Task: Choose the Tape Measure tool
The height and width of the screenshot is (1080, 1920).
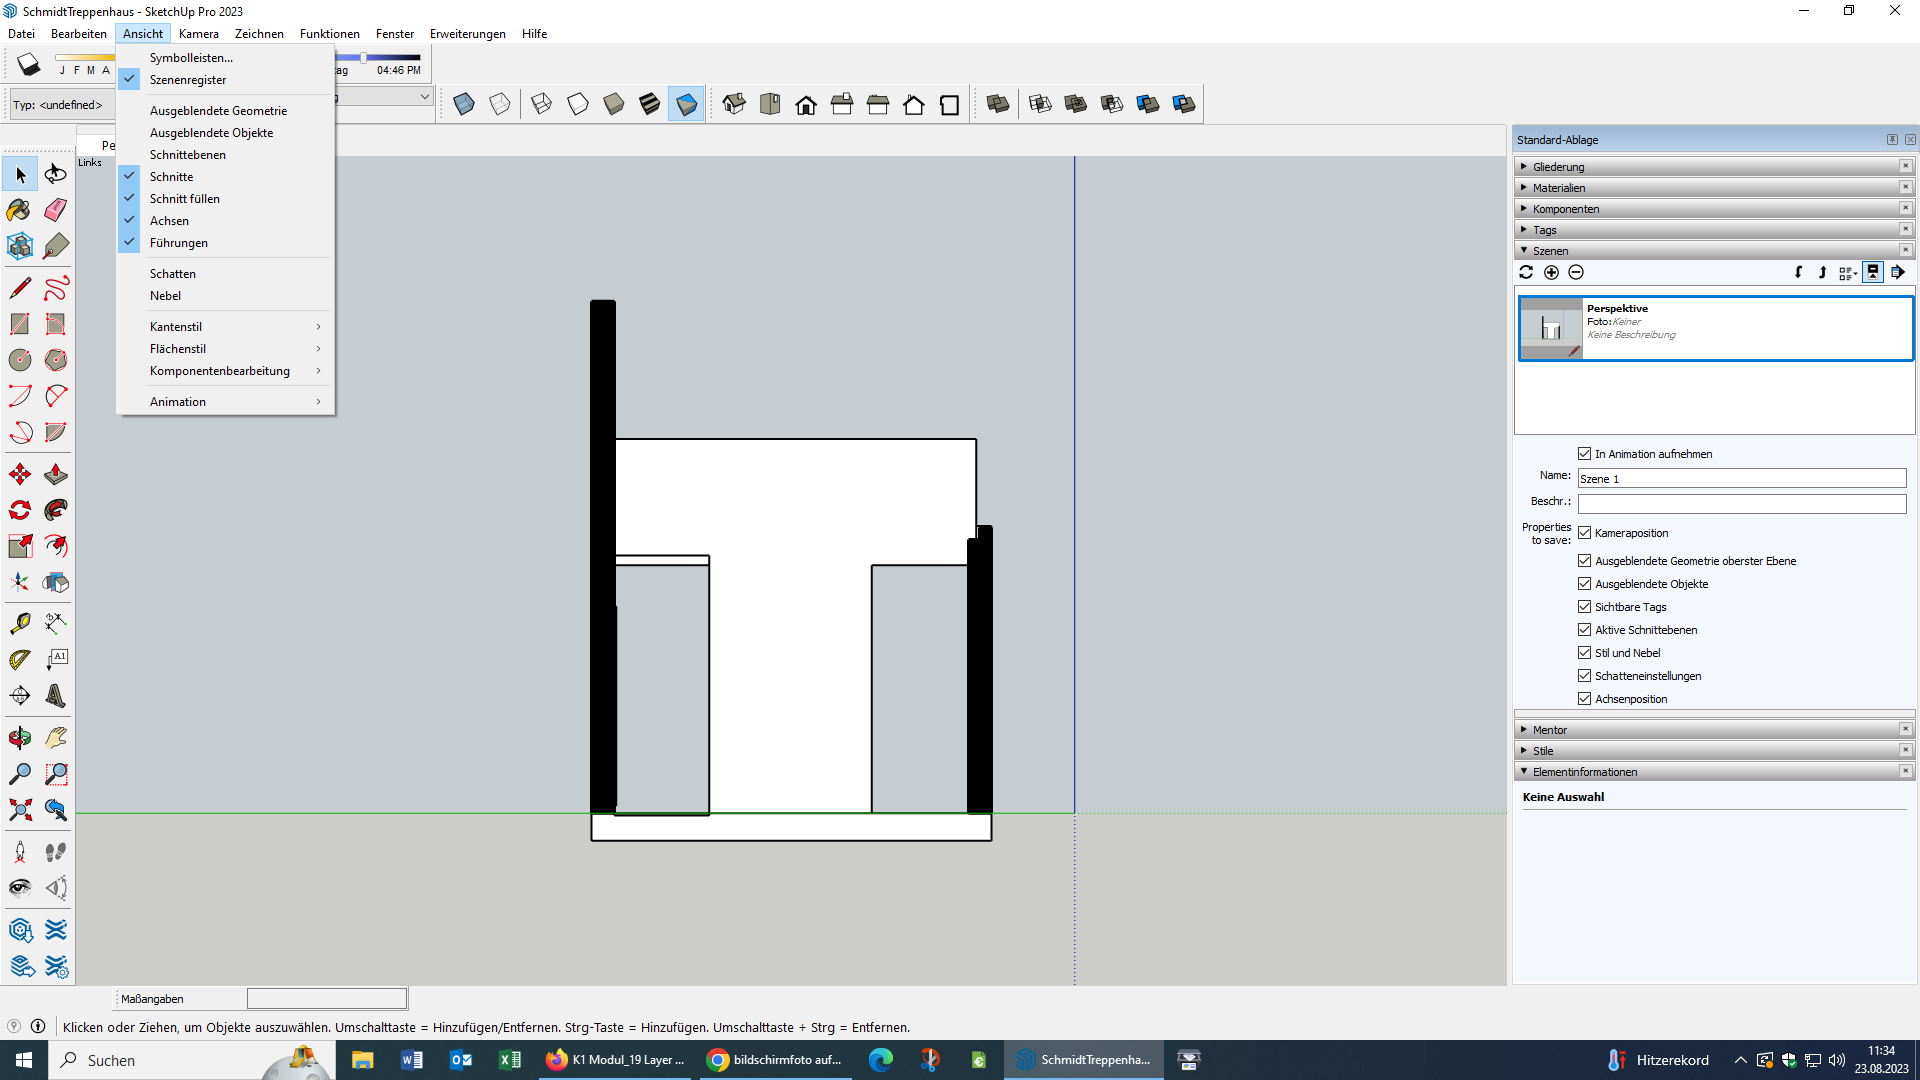Action: click(20, 624)
